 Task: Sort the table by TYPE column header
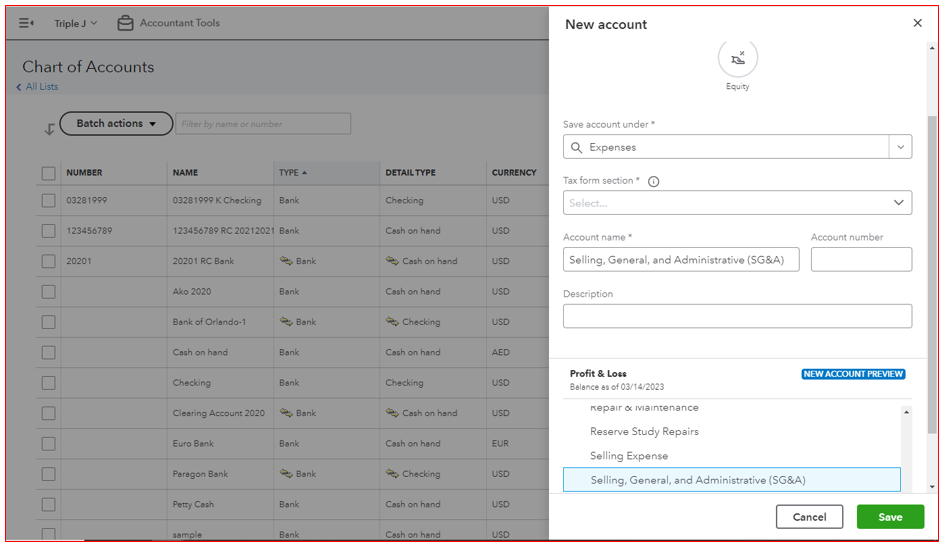pos(292,173)
